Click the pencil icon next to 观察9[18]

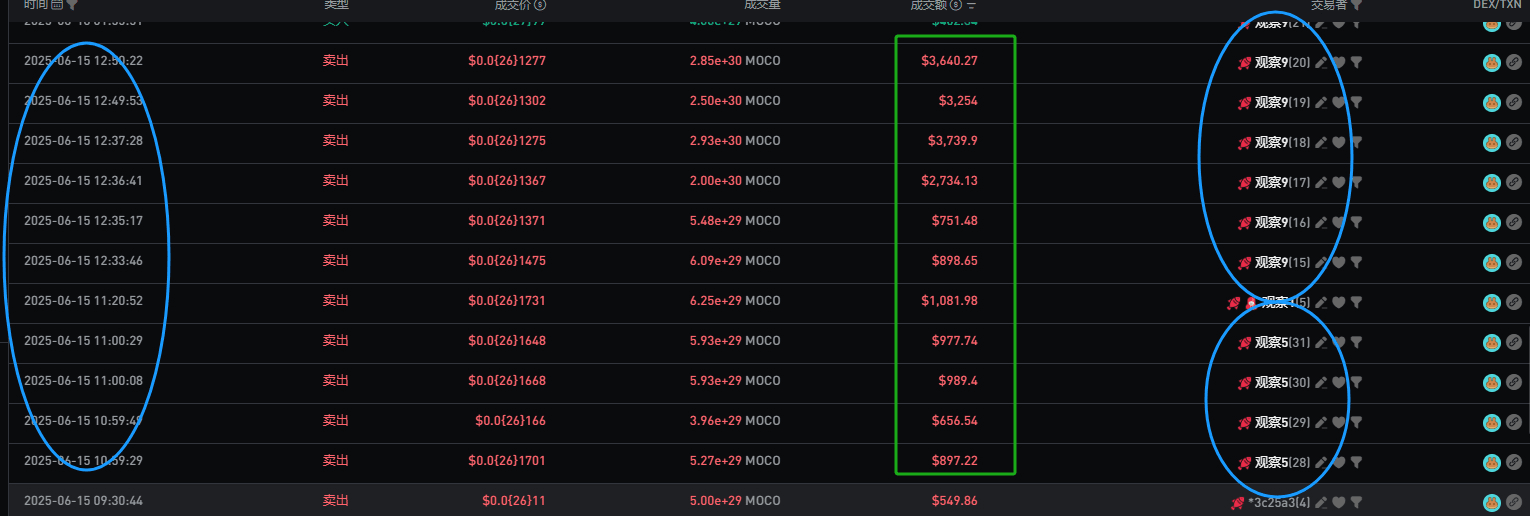click(1321, 142)
